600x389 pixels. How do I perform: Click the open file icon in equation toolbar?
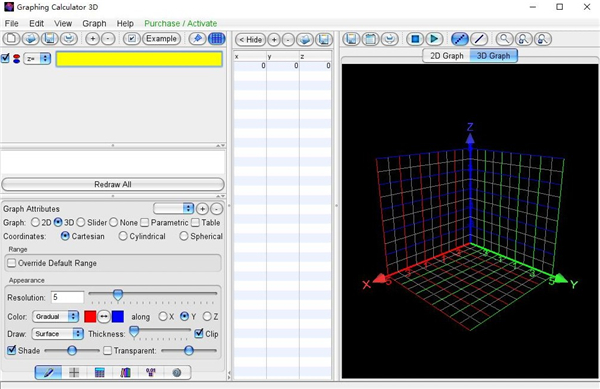tap(31, 39)
